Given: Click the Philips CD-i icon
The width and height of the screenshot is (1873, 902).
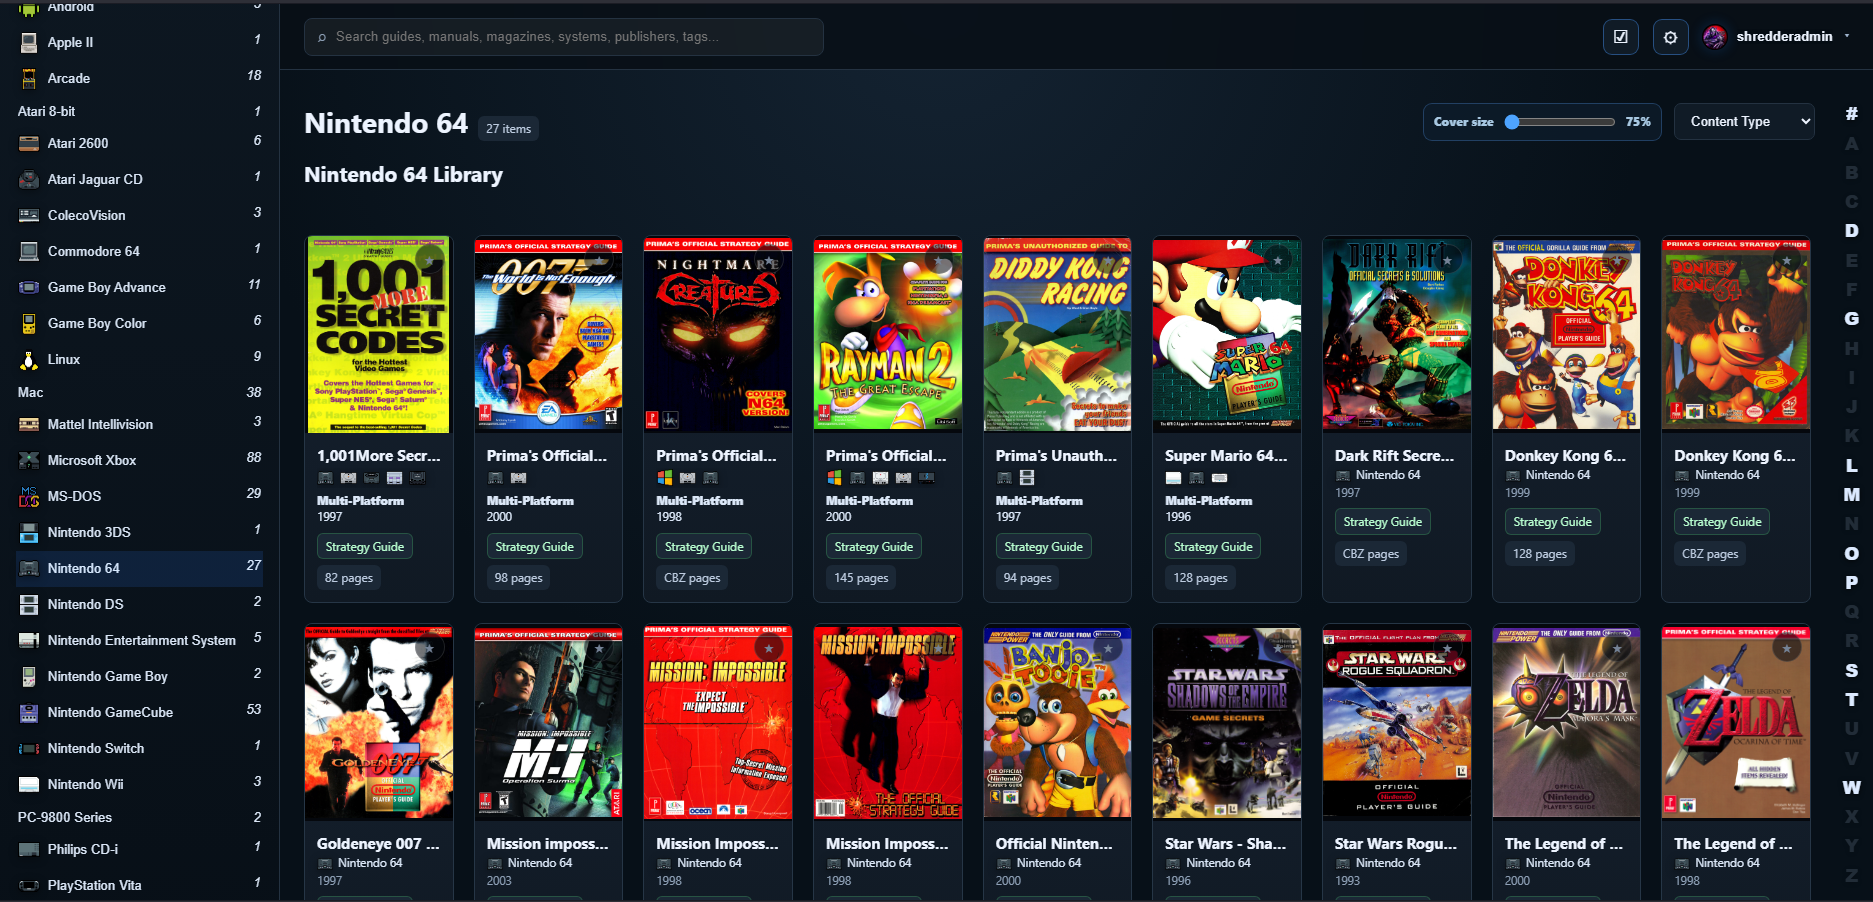Looking at the screenshot, I should (29, 849).
